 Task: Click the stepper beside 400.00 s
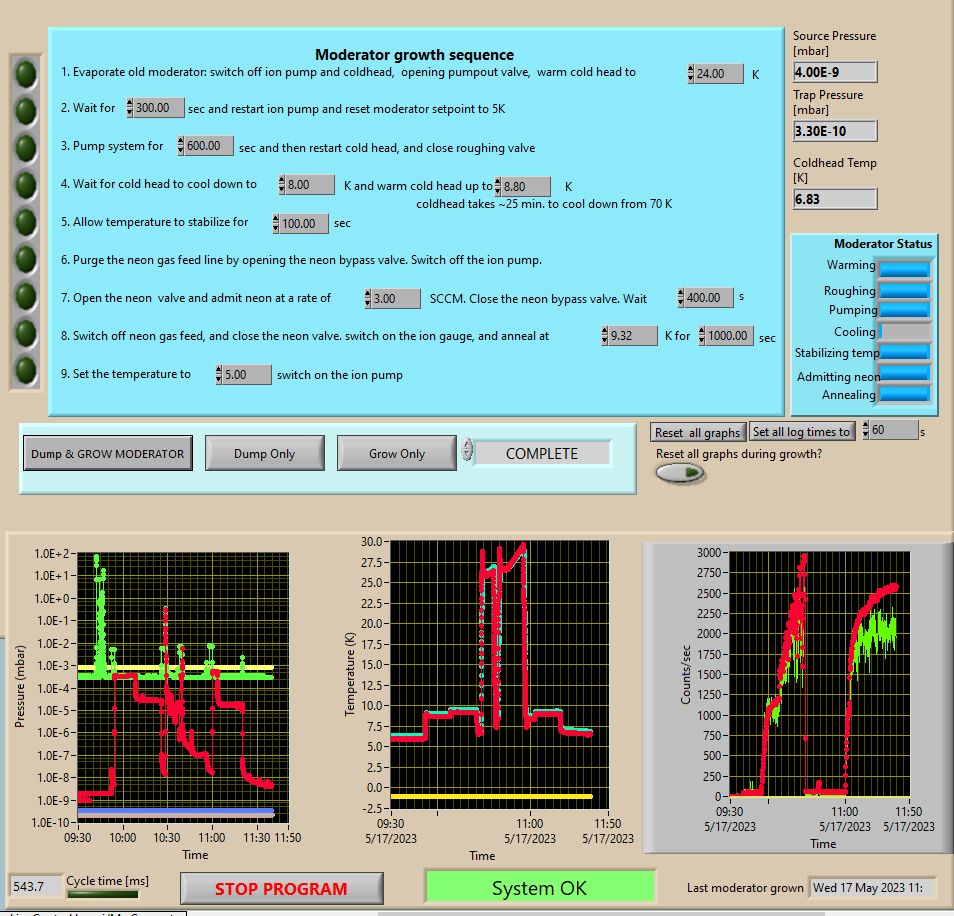pos(681,297)
